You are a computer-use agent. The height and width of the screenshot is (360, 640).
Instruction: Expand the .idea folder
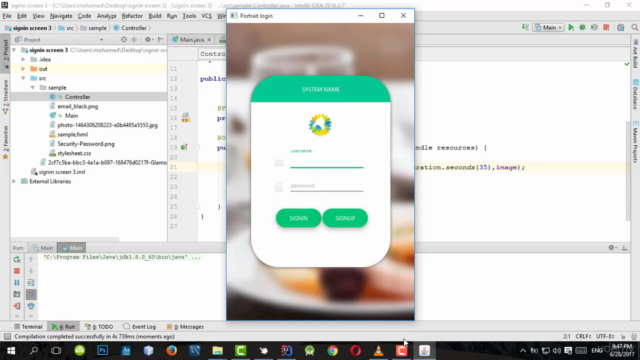coord(23,59)
